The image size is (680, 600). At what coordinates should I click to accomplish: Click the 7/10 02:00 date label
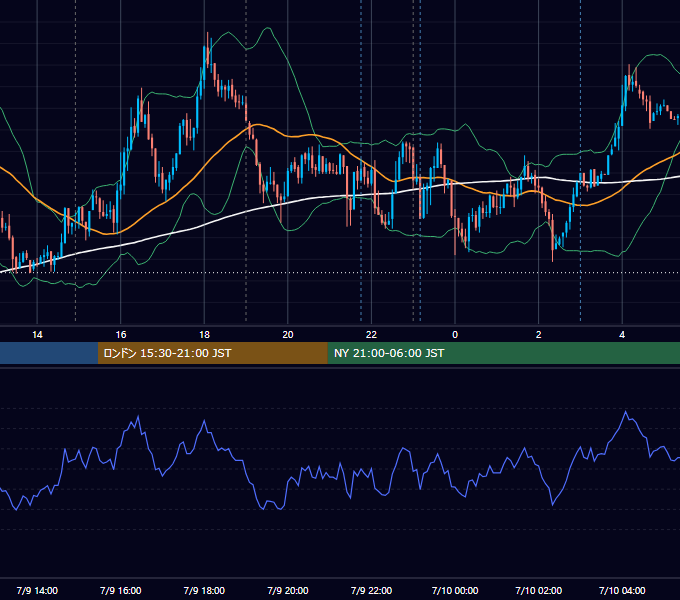point(539,590)
